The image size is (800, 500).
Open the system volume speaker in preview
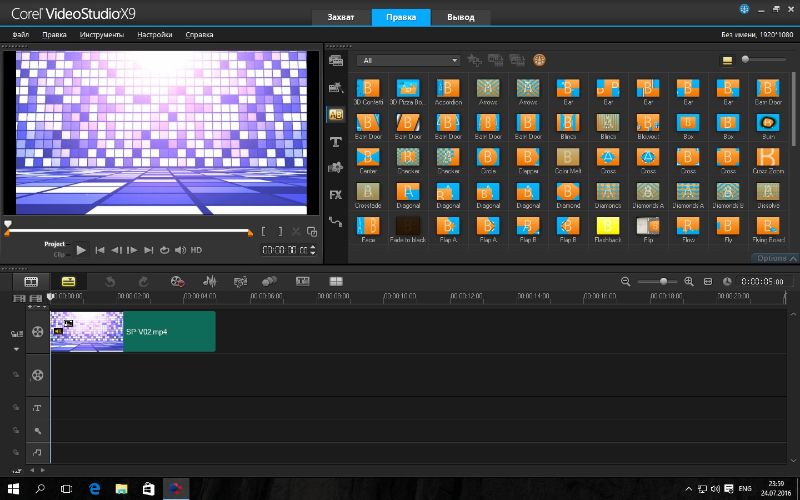point(180,250)
